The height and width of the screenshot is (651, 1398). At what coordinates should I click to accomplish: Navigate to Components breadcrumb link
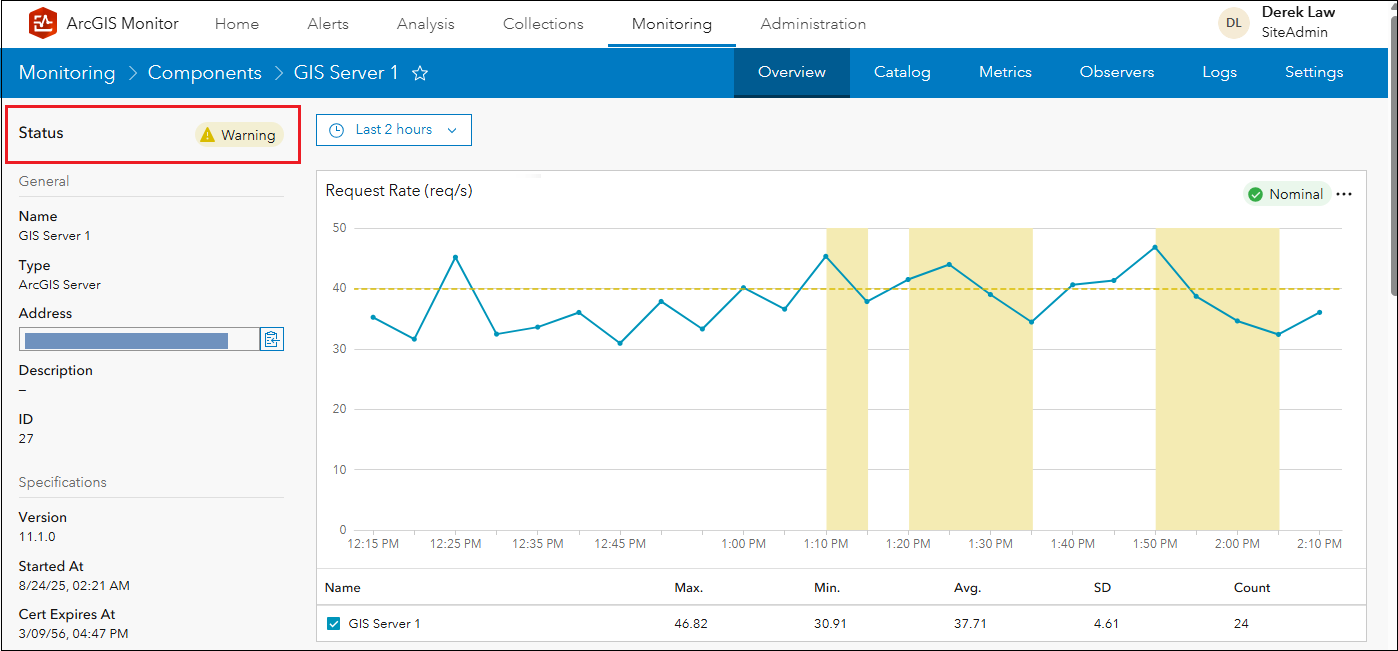point(204,73)
